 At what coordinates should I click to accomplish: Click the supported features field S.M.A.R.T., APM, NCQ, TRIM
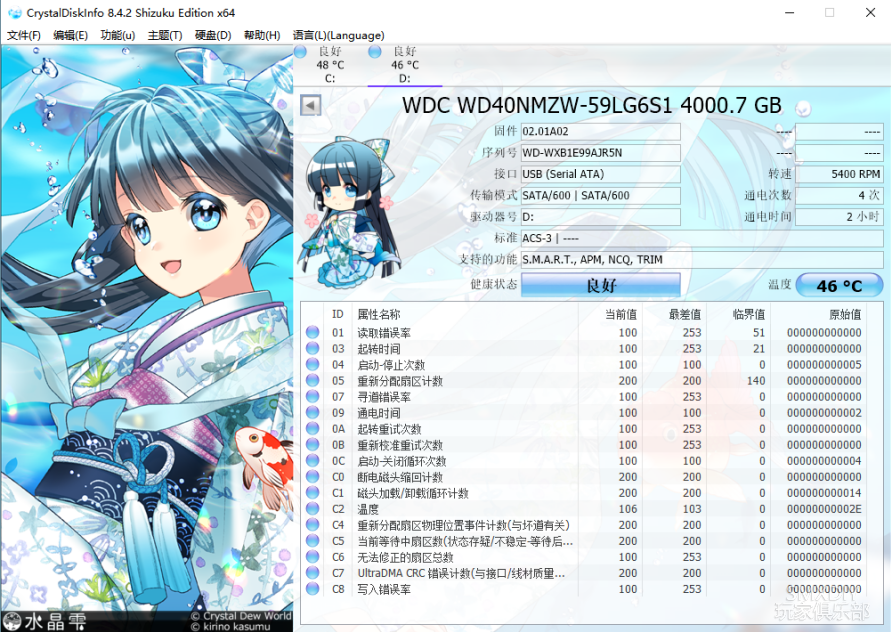pyautogui.click(x=702, y=260)
